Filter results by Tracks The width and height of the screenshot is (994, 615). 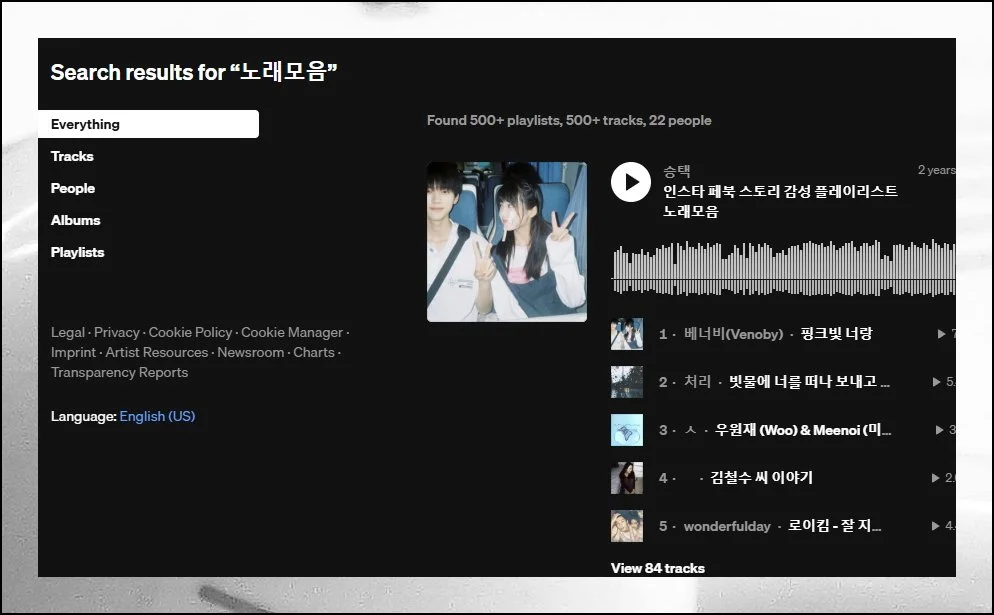[x=72, y=156]
